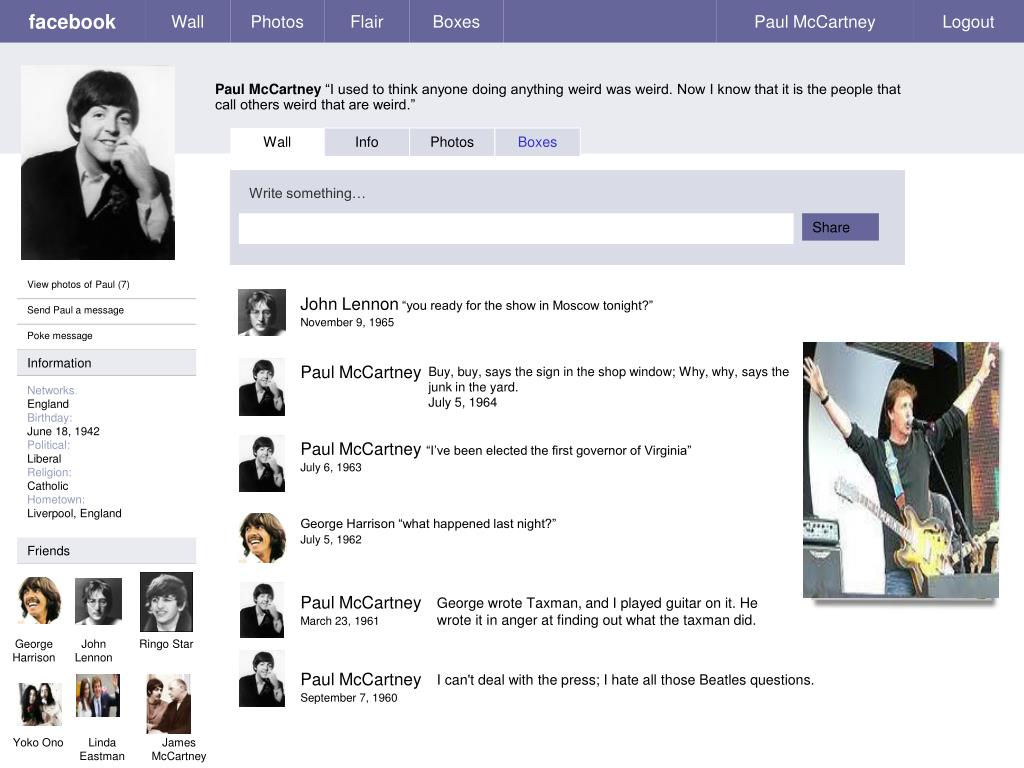This screenshot has width=1024, height=768.
Task: Switch to the Photos profile tab
Action: (x=452, y=142)
